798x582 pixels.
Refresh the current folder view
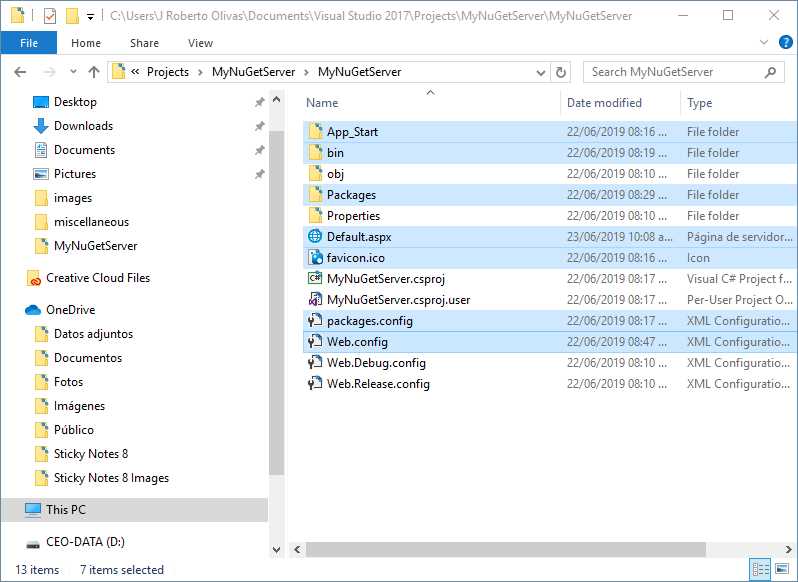tap(560, 72)
